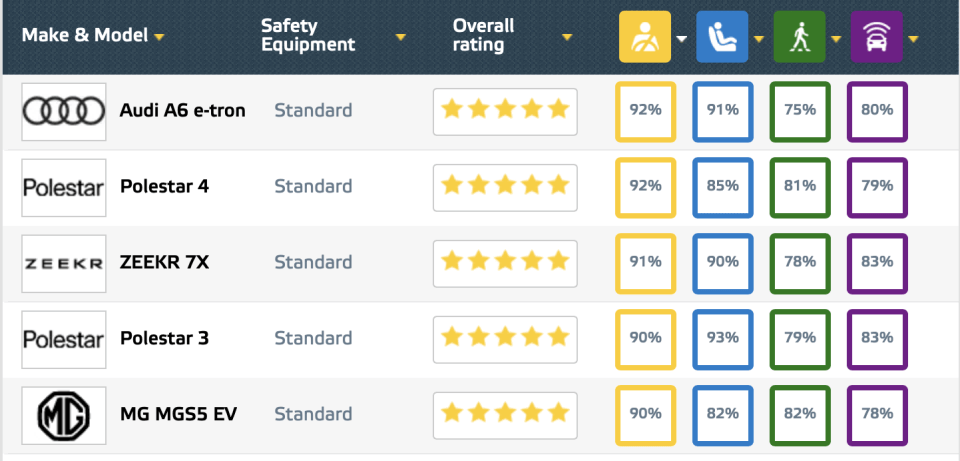
Task: Click the purple Safety Assist car icon
Action: click(876, 37)
